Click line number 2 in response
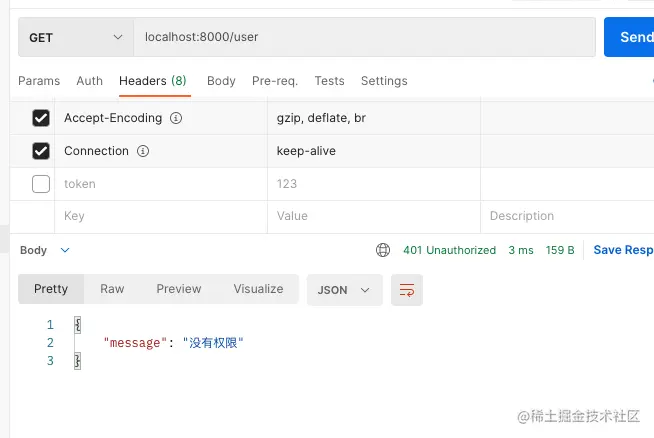654x438 pixels. click(x=50, y=343)
